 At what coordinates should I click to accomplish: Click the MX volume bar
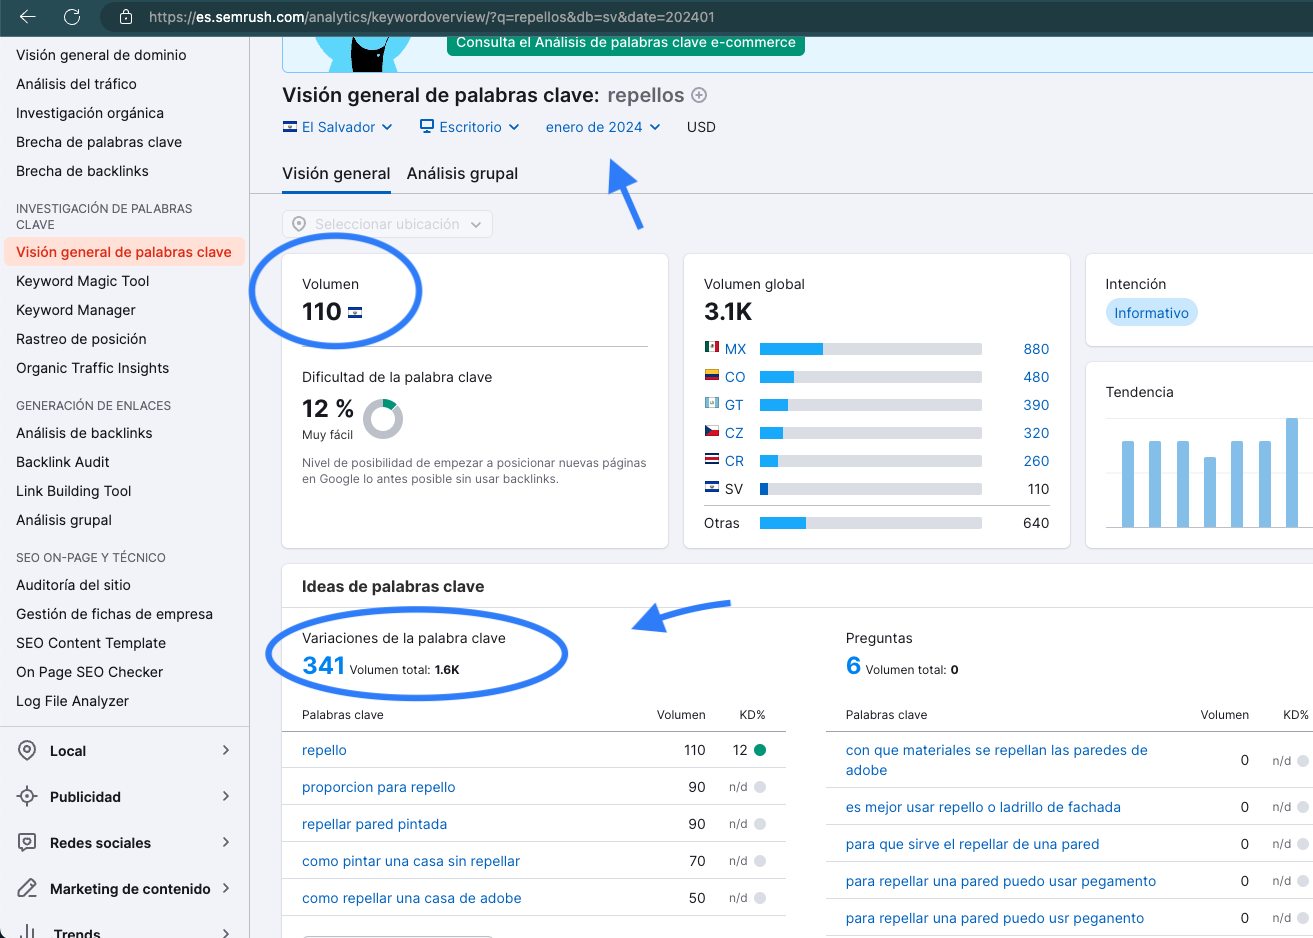[871, 349]
